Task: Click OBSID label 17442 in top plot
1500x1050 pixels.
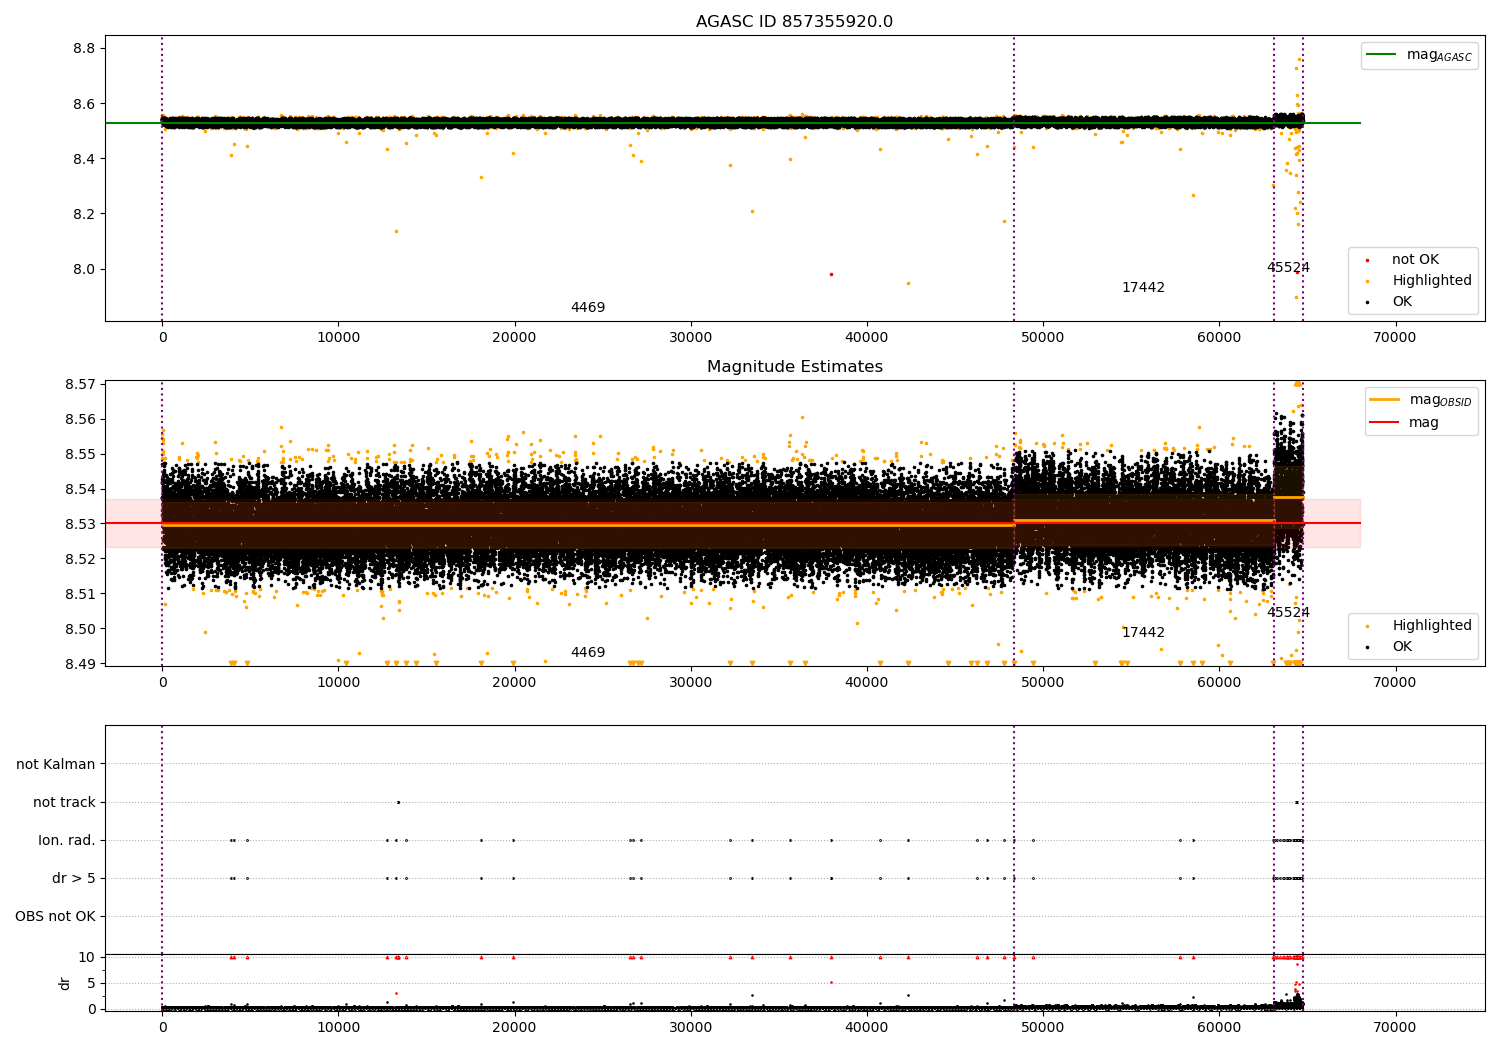Action: (1143, 288)
